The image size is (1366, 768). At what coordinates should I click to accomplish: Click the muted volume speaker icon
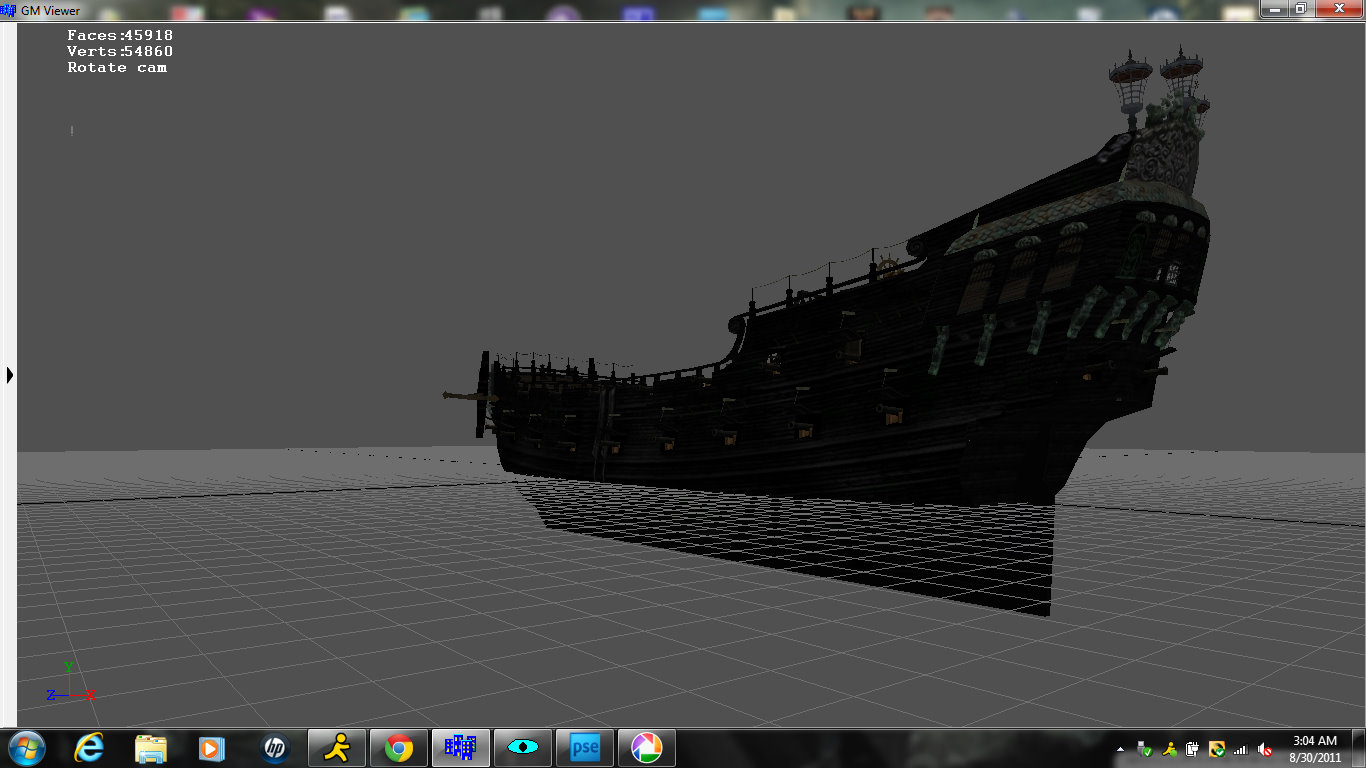click(x=1265, y=749)
